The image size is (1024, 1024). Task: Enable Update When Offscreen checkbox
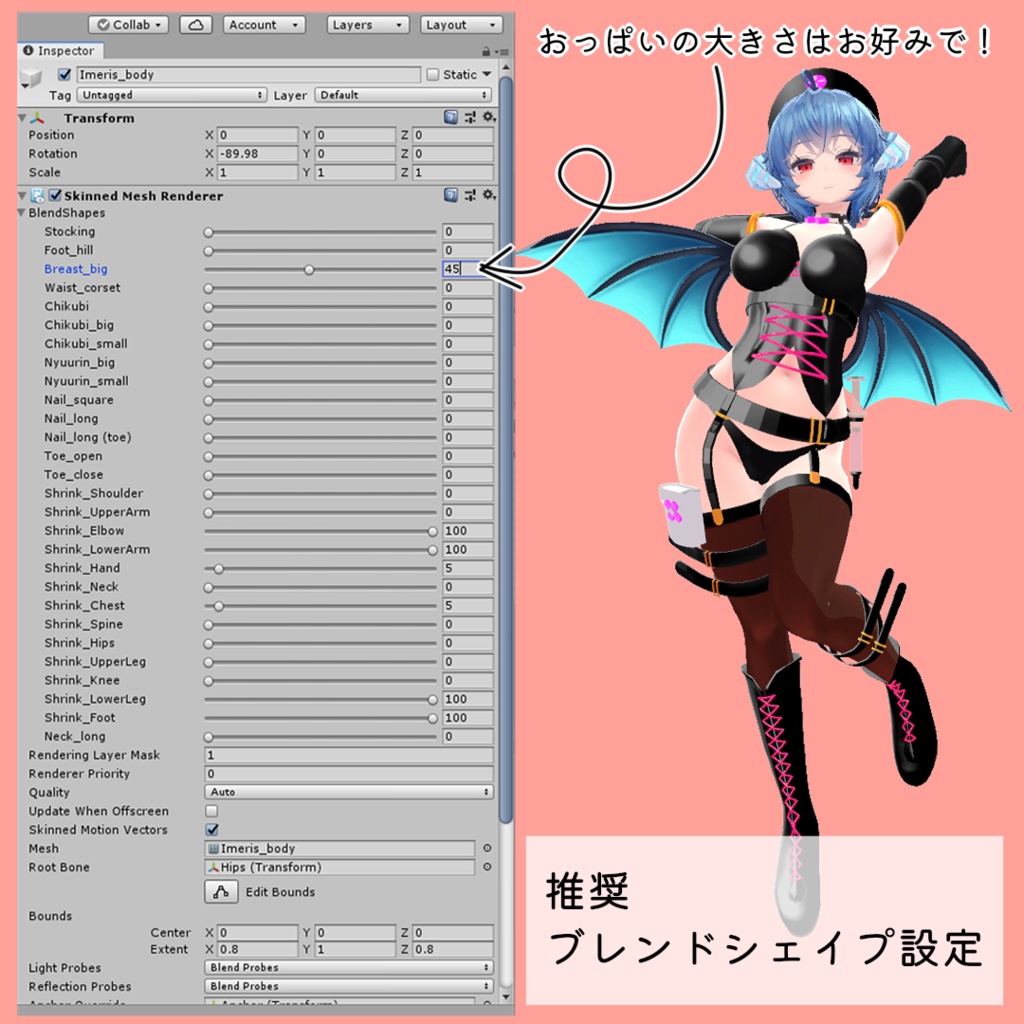point(212,810)
